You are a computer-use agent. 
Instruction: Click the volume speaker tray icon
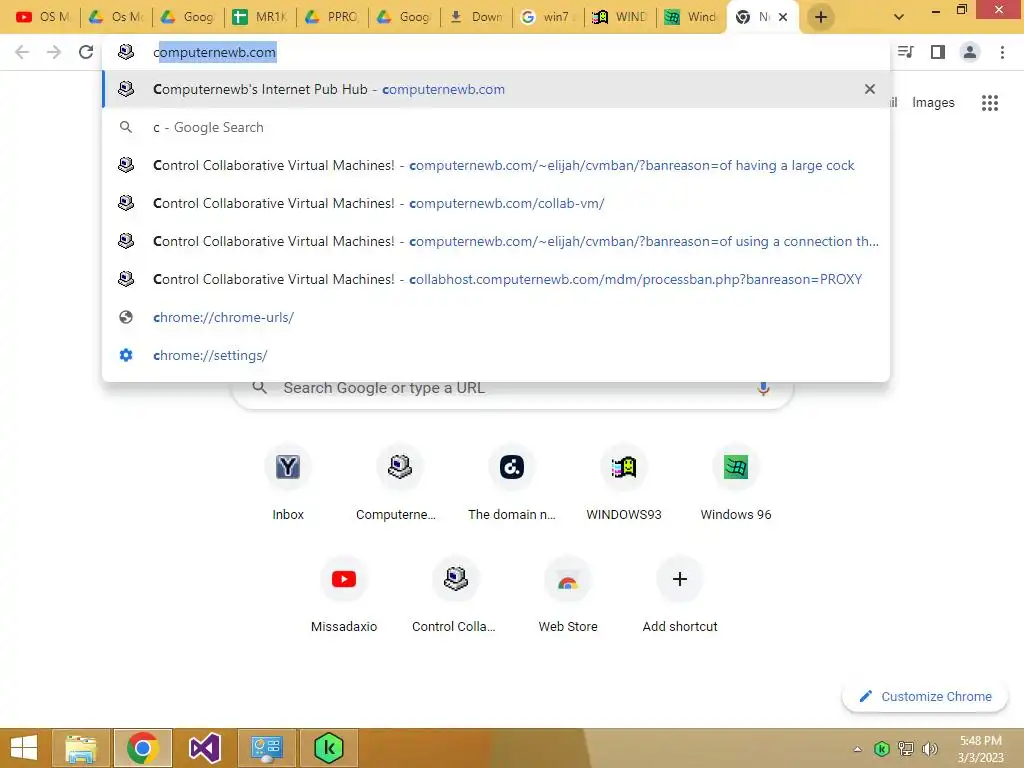[929, 749]
